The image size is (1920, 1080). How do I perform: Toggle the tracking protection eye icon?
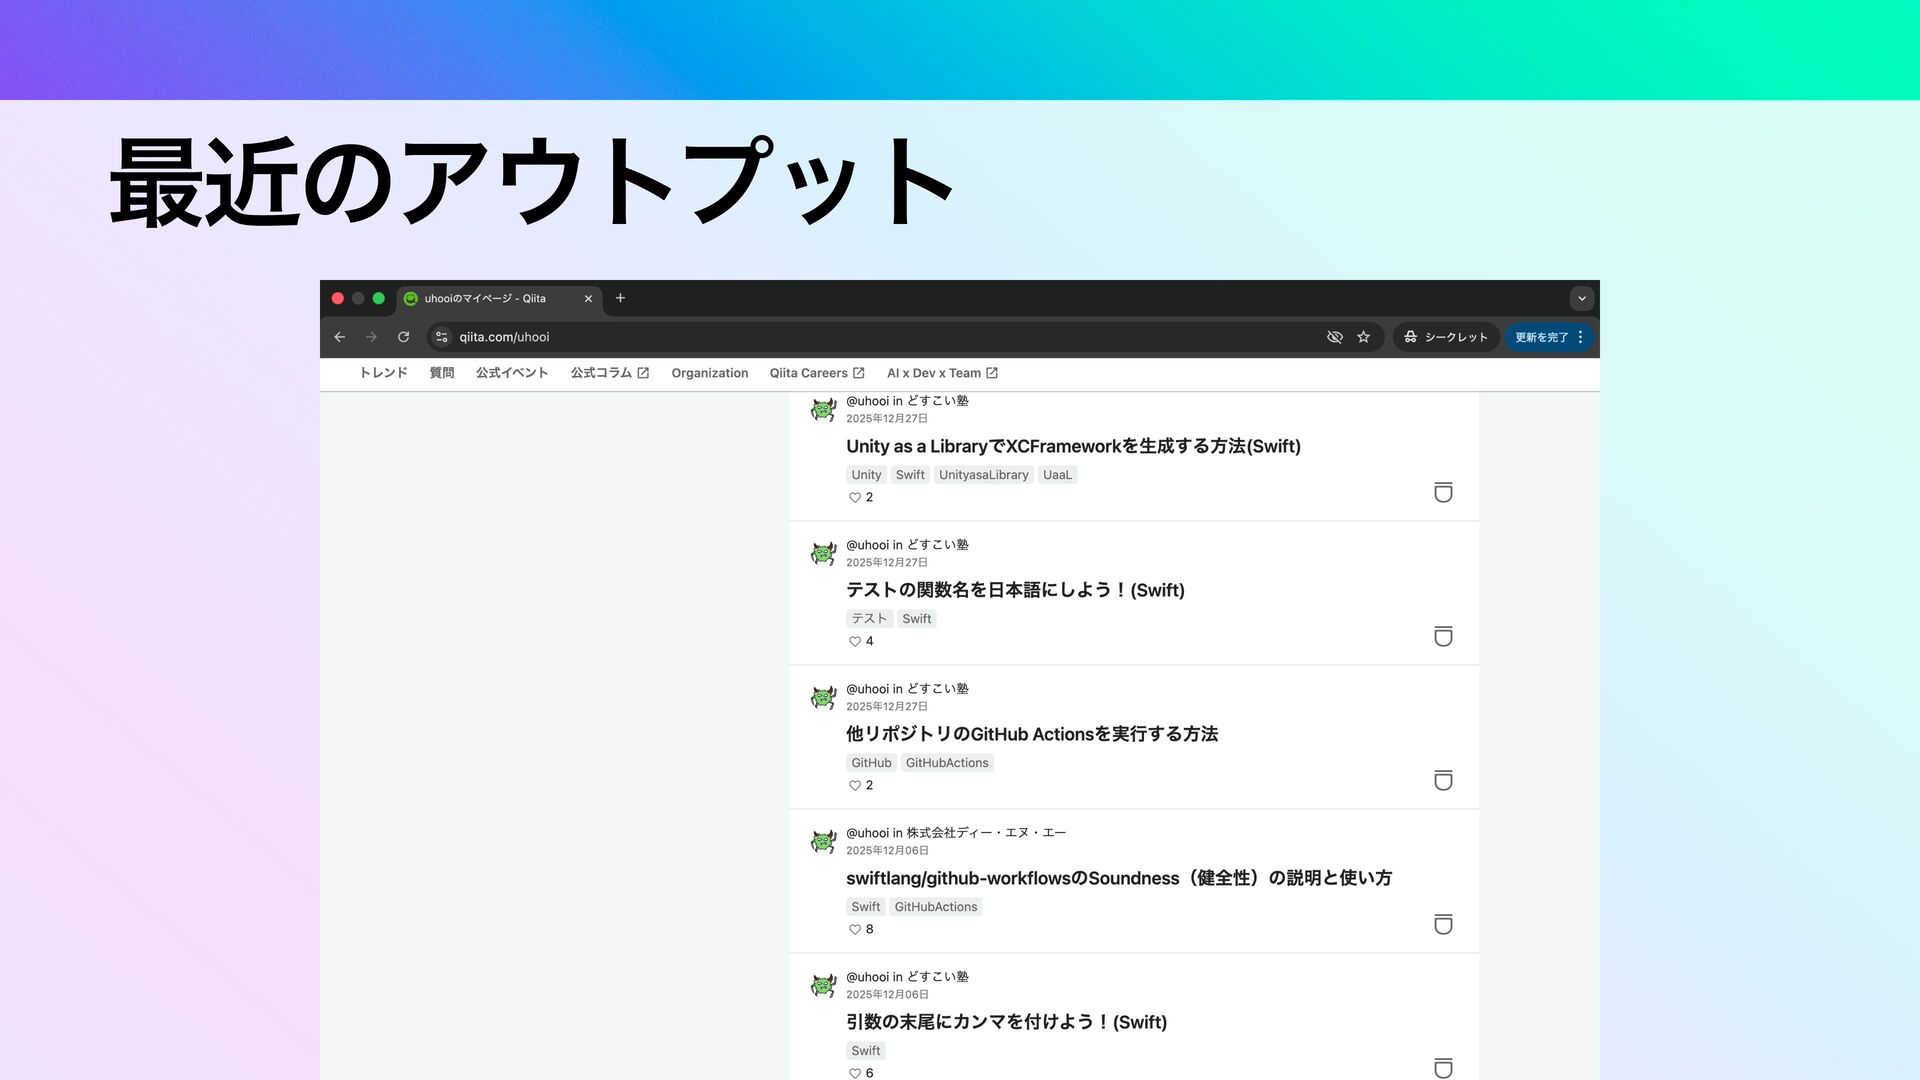(x=1334, y=337)
